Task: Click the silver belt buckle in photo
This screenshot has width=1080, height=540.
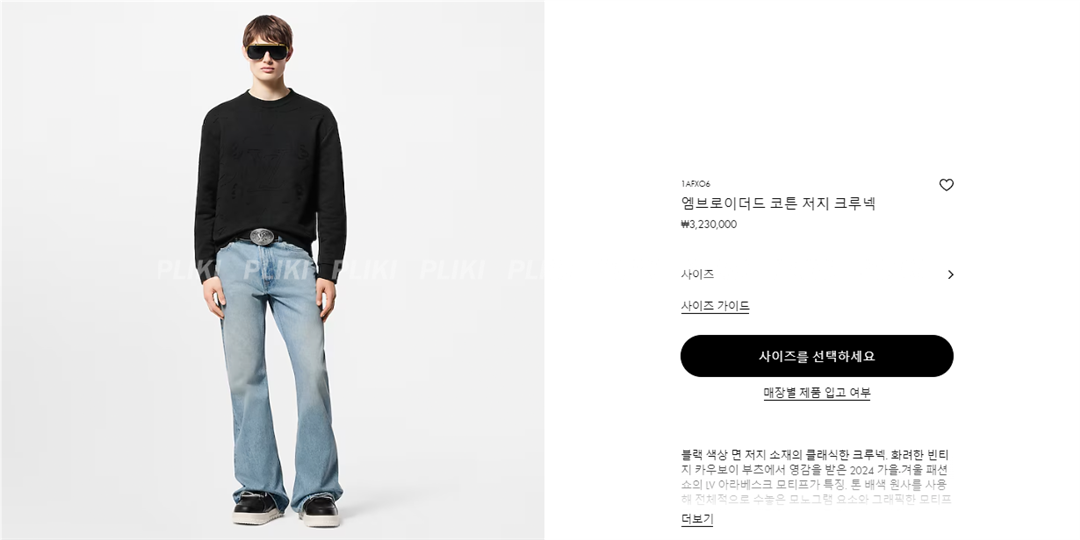Action: [262, 236]
